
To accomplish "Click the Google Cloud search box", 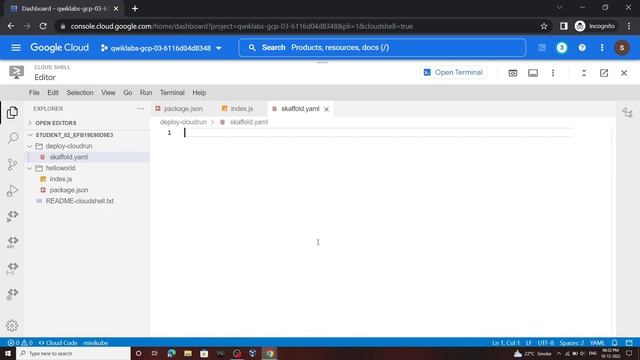I will tap(382, 48).
